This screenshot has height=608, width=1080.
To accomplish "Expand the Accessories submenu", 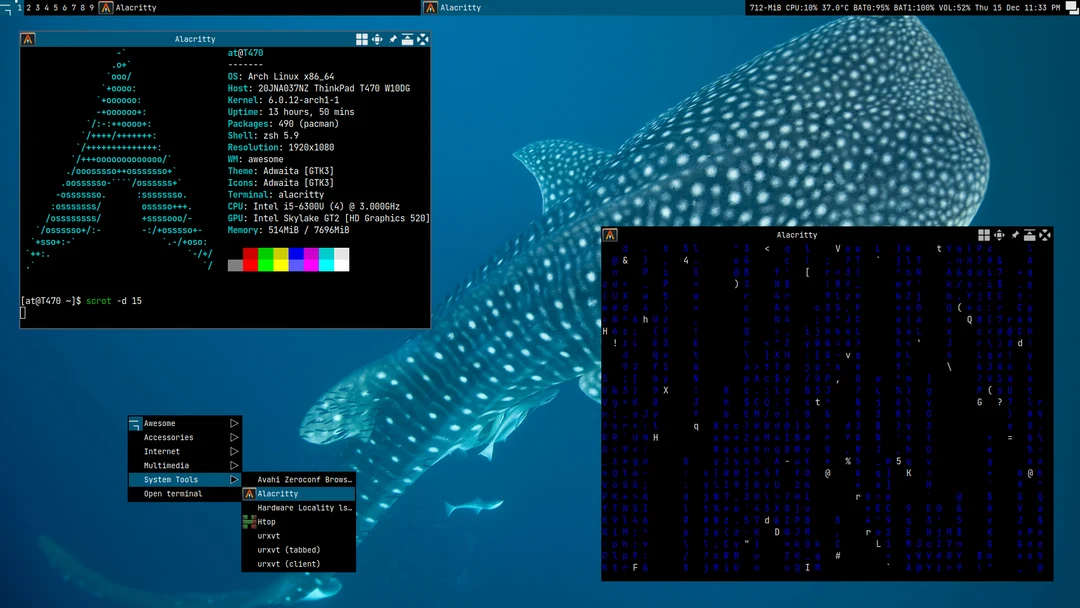I will tap(167, 437).
